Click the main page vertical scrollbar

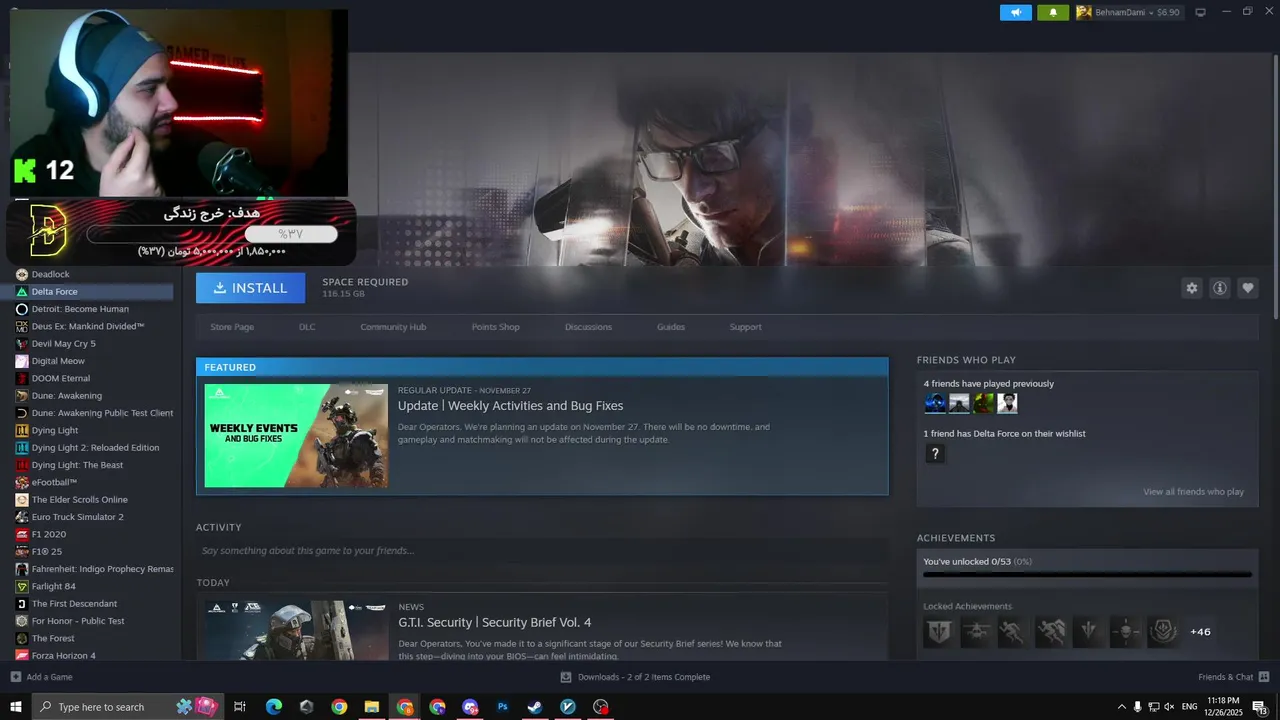1275,185
